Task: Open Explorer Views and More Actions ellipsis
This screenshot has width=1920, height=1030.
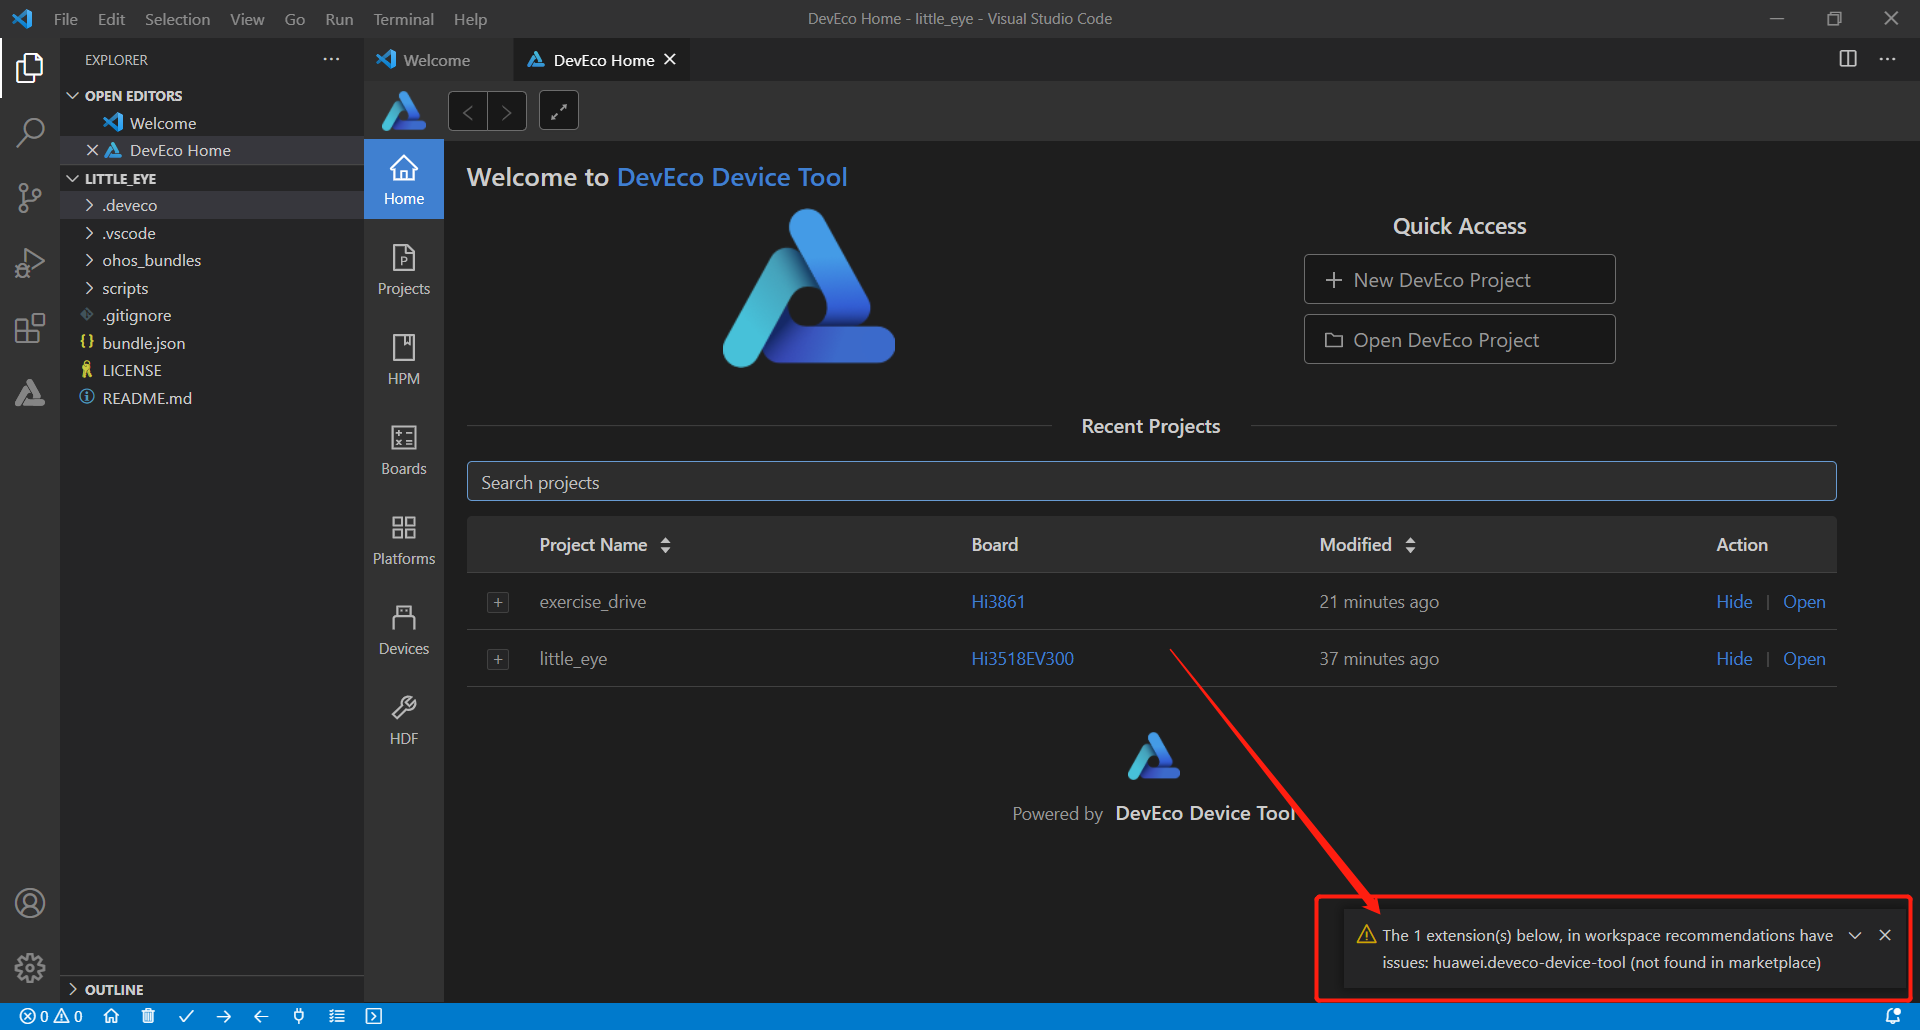Action: (331, 59)
